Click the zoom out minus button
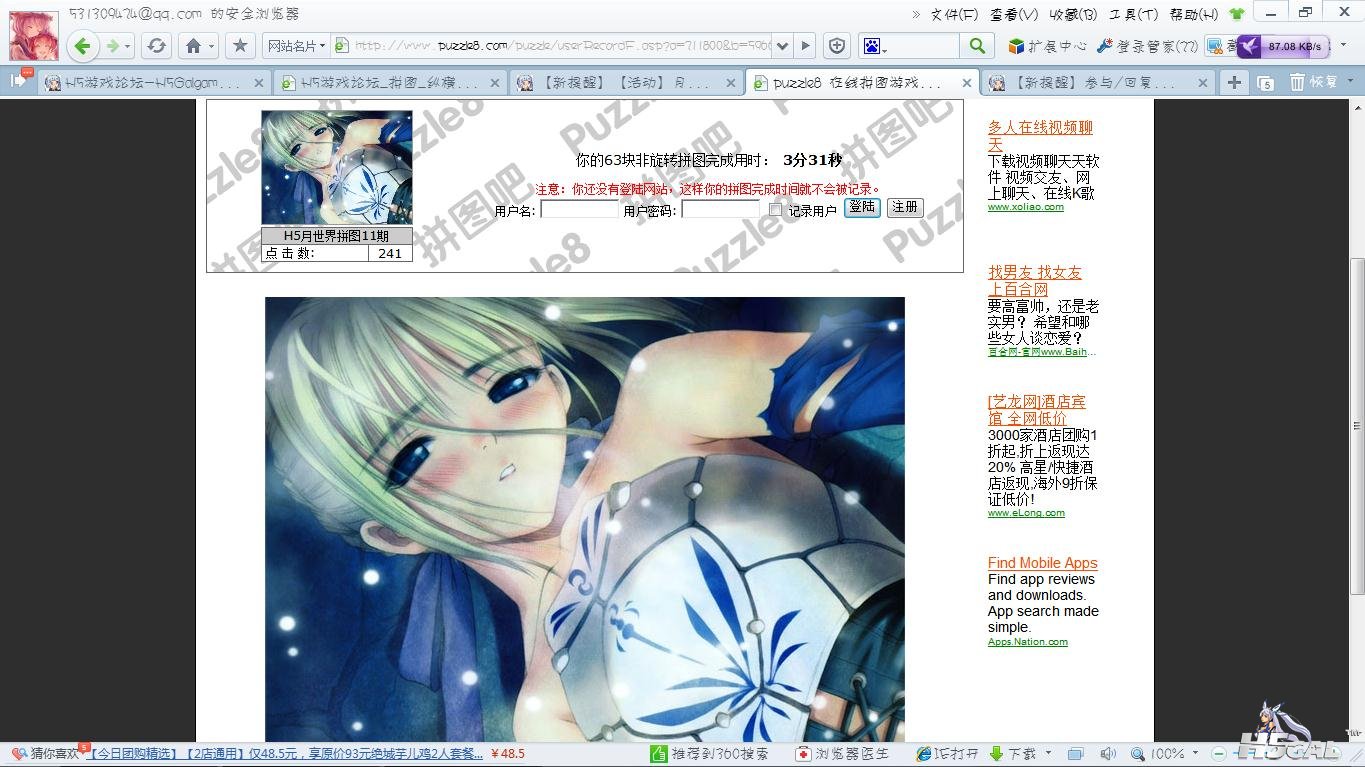This screenshot has width=1365, height=767. point(1218,754)
